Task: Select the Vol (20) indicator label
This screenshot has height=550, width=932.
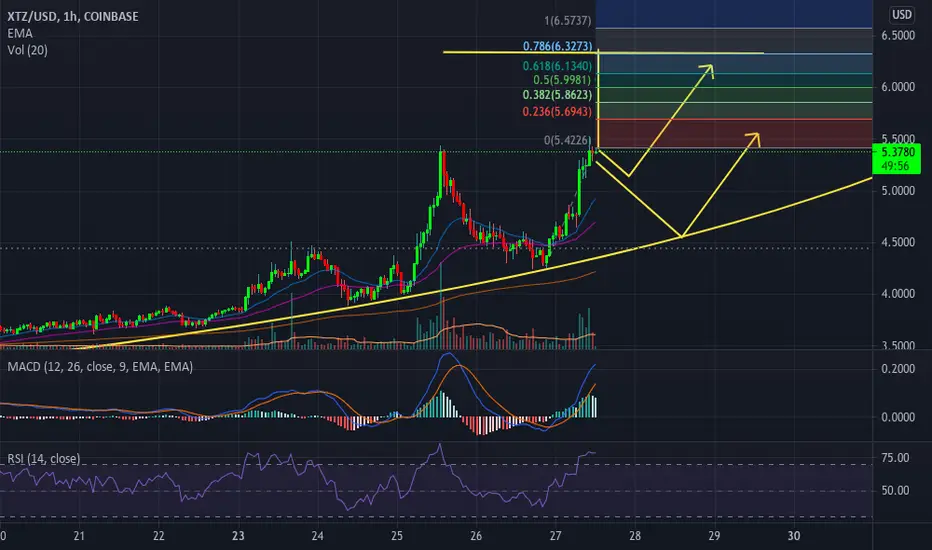Action: point(27,50)
